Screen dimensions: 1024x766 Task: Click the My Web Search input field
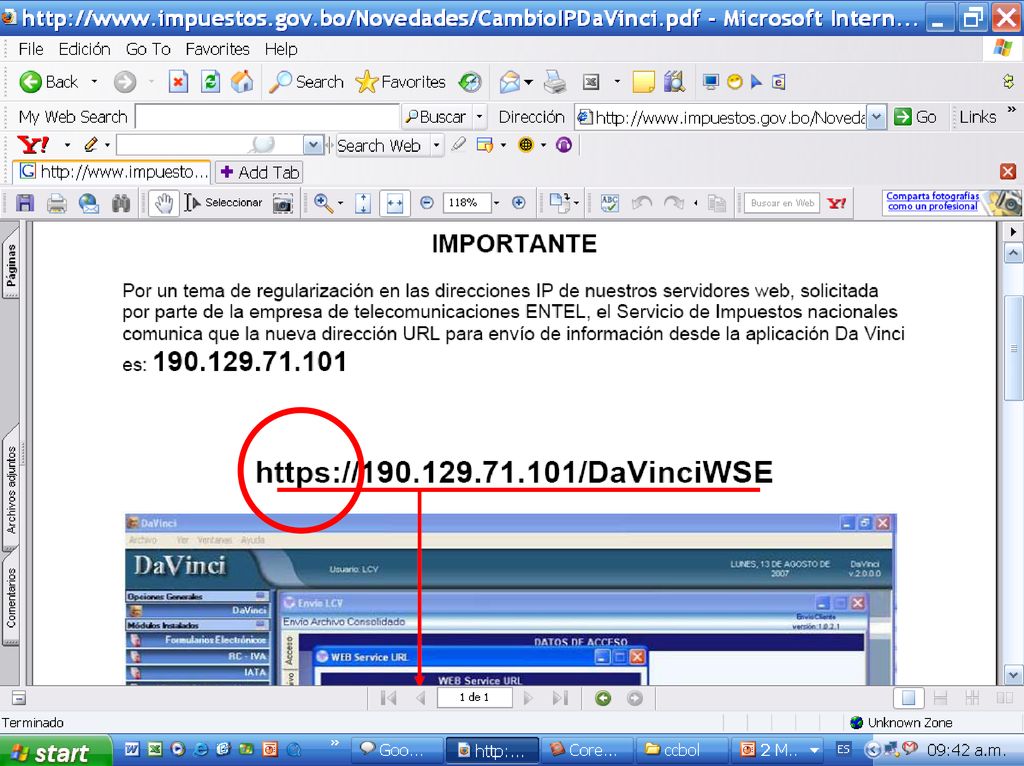pos(267,117)
